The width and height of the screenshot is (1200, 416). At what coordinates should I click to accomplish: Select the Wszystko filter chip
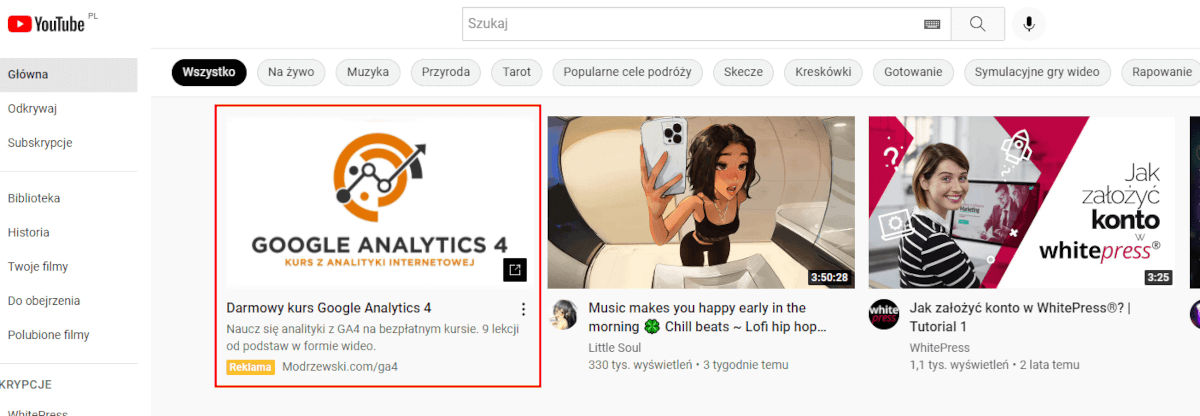pyautogui.click(x=209, y=72)
